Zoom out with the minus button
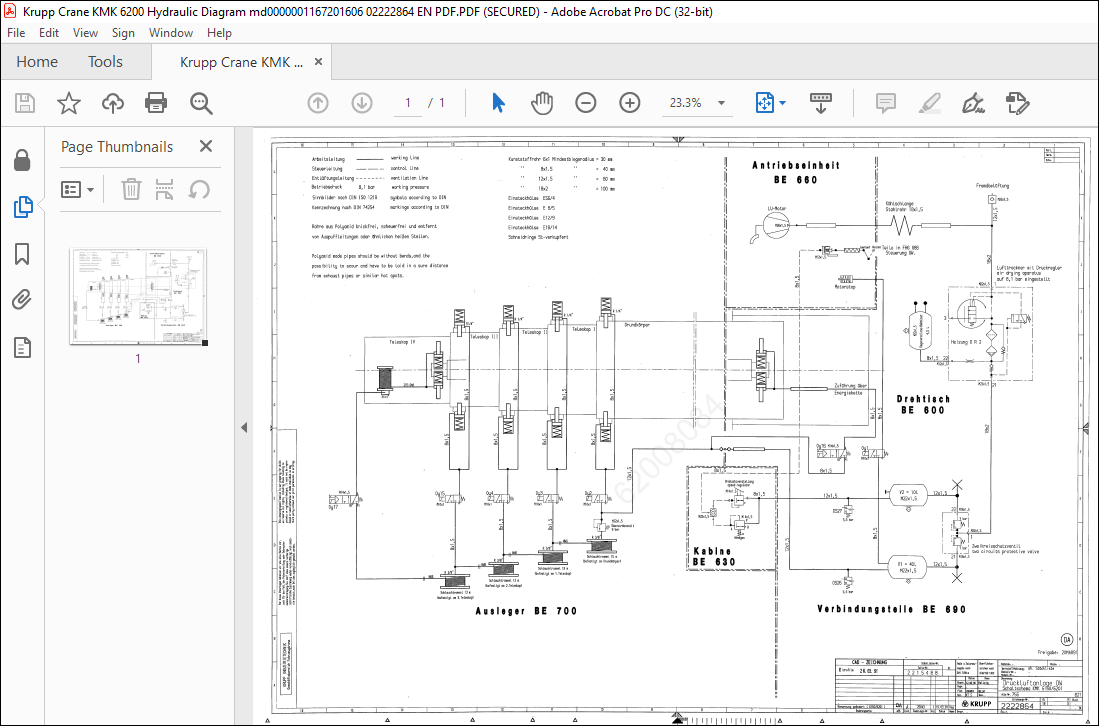 click(x=585, y=103)
